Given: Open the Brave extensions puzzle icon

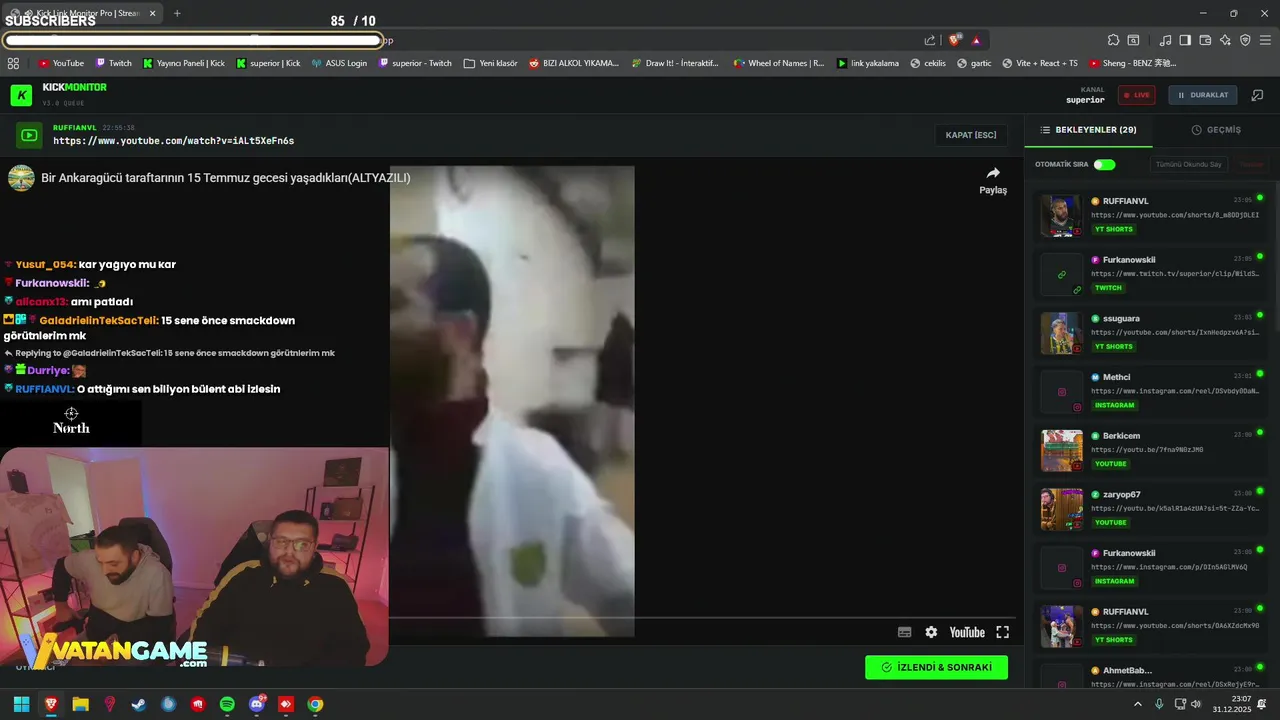Looking at the screenshot, I should [1113, 40].
